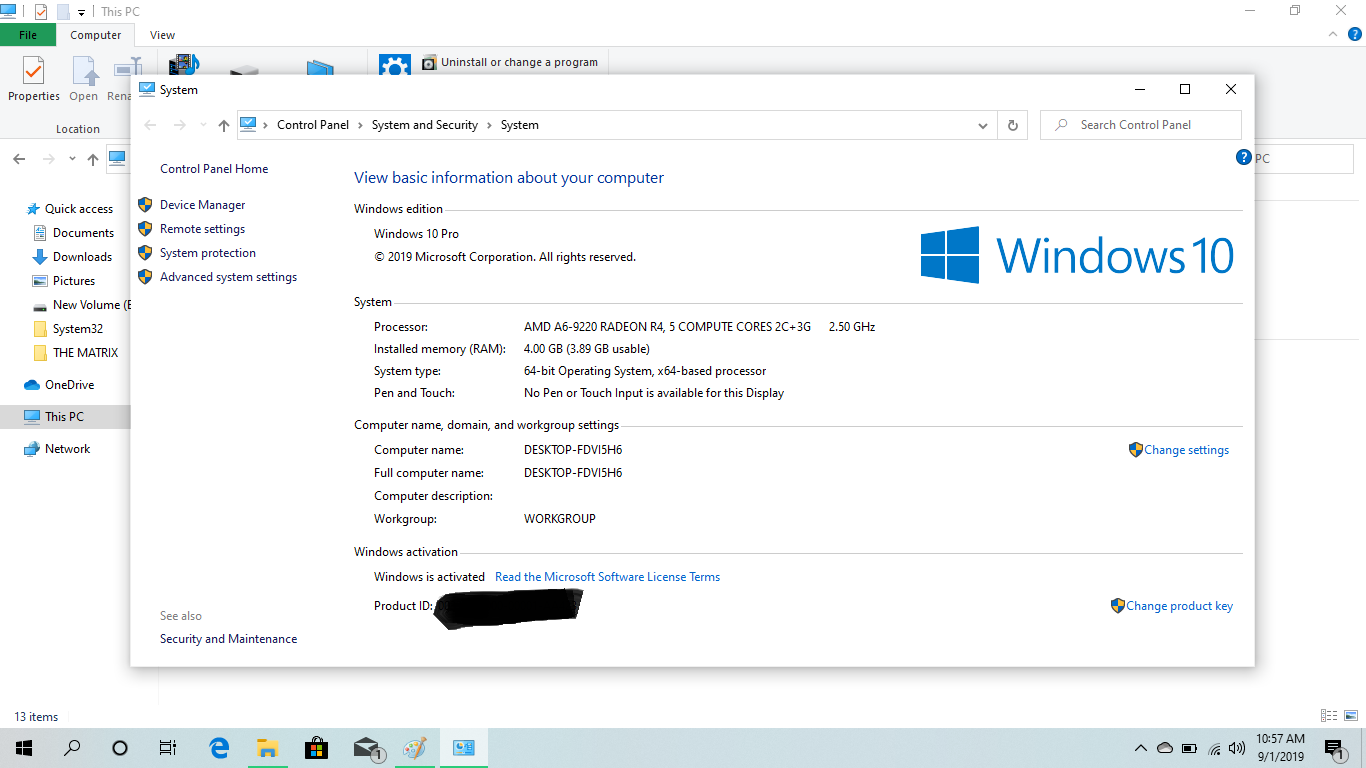Click Change product key link
The image size is (1366, 768).
1179,606
